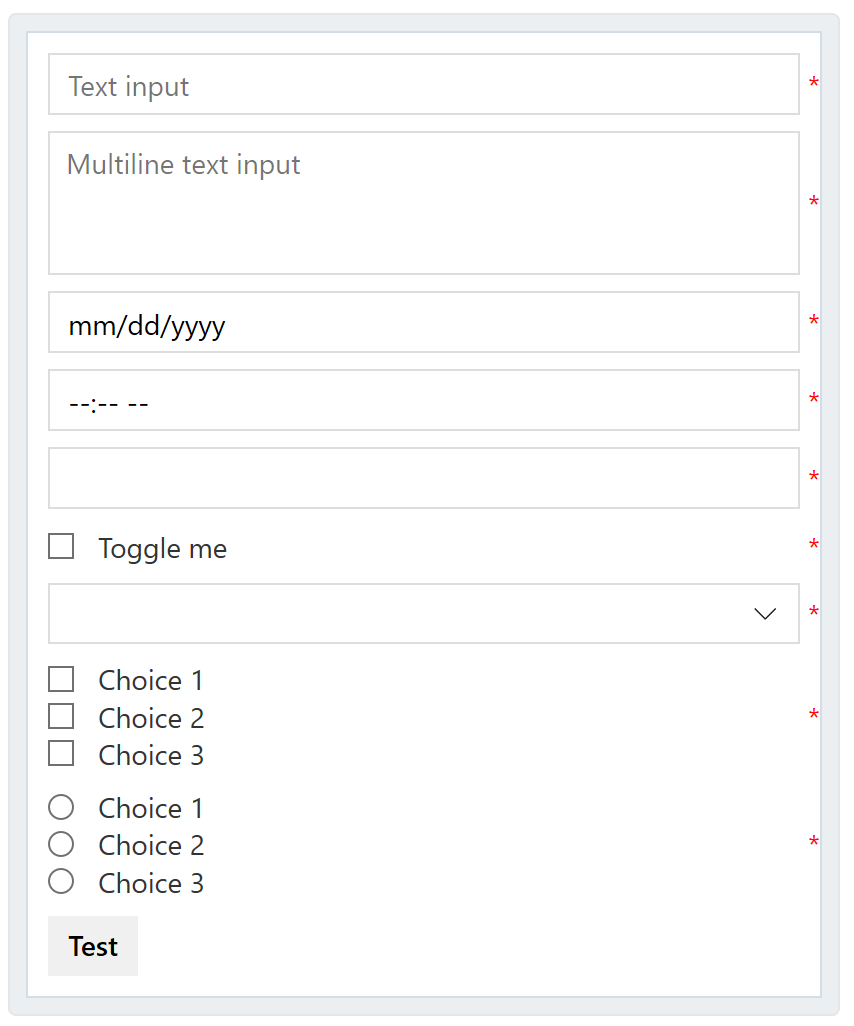The width and height of the screenshot is (854, 1026).
Task: Select the Choice 1 radio button
Action: (x=61, y=806)
